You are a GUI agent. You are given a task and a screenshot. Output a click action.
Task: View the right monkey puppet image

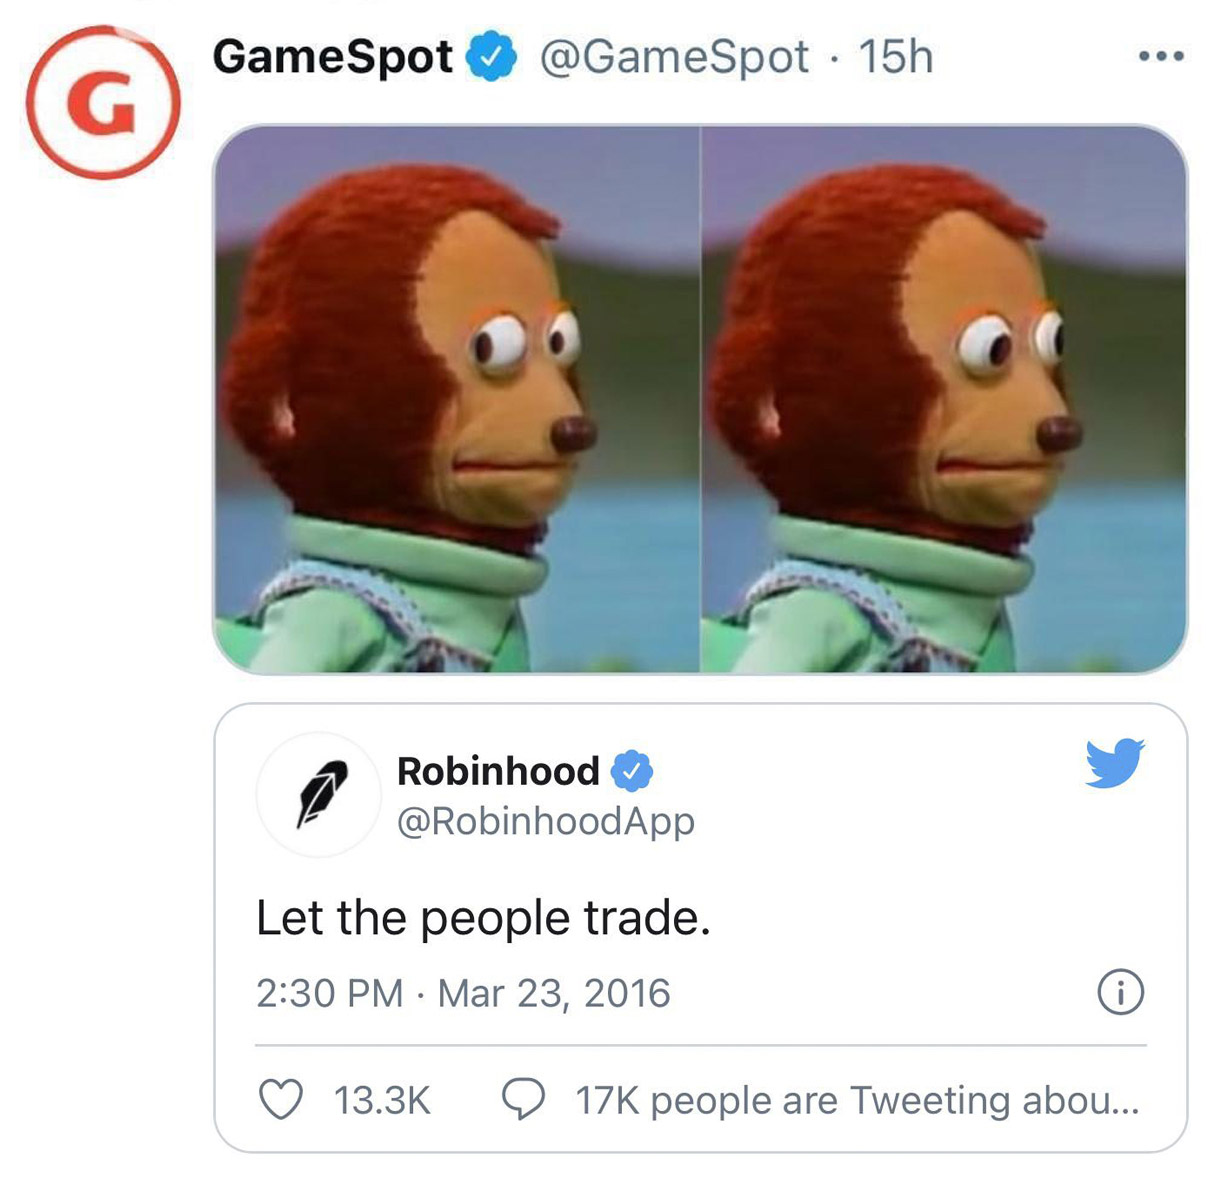944,399
